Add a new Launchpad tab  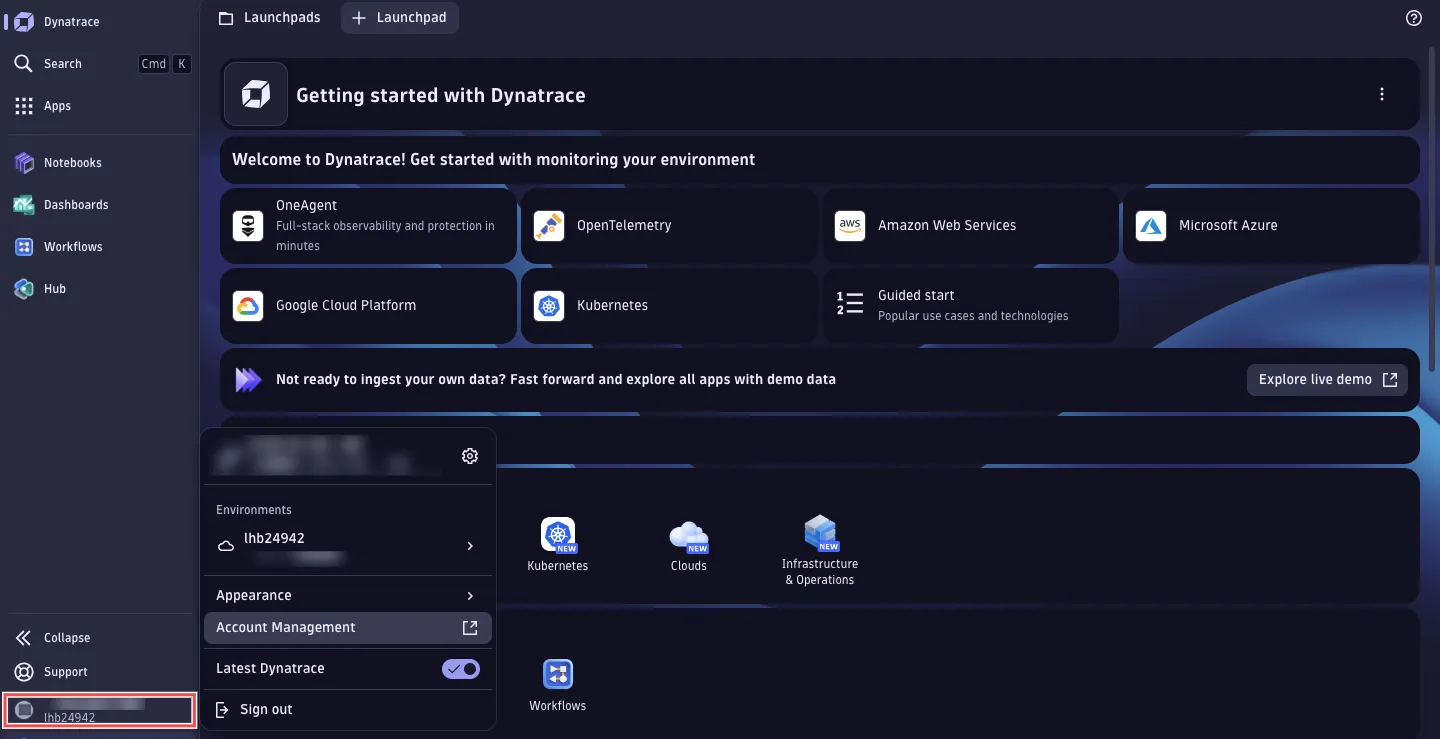point(400,18)
